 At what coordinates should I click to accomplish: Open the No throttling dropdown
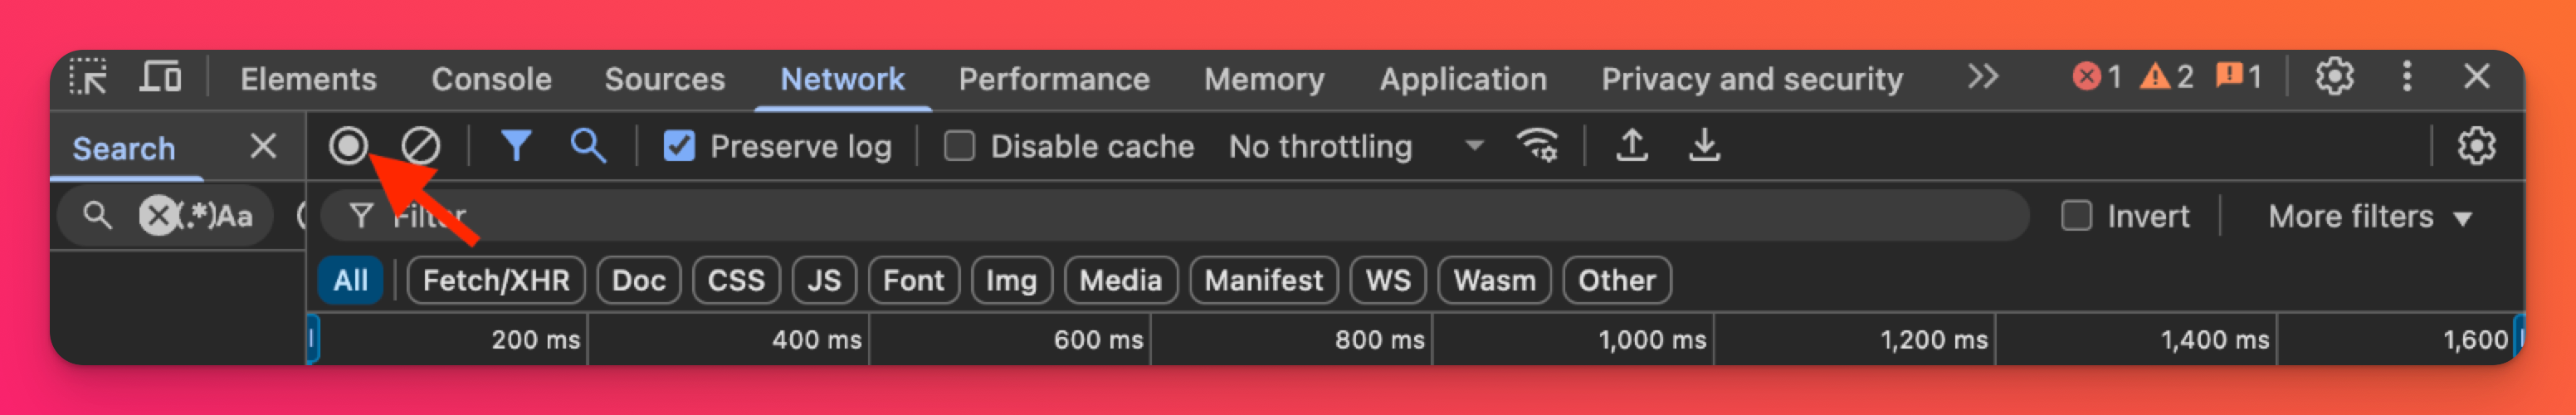[1354, 147]
